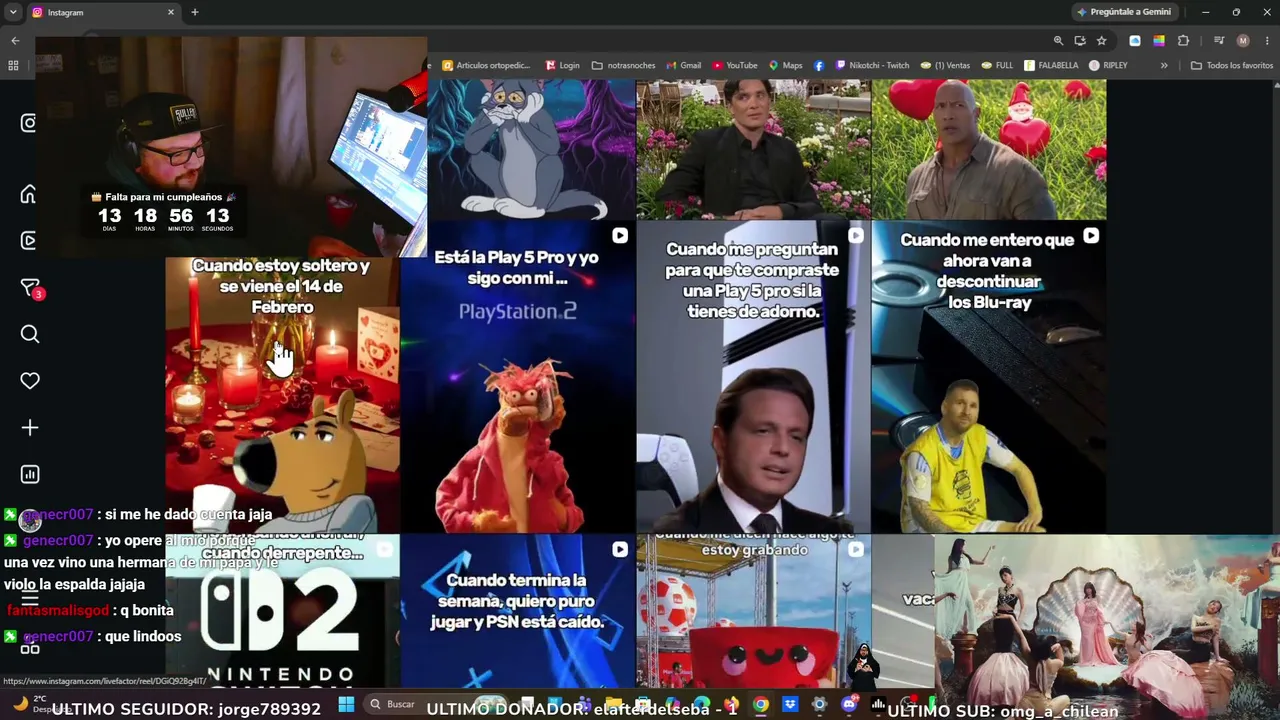Open a new browser tab
The height and width of the screenshot is (720, 1280).
(x=195, y=13)
